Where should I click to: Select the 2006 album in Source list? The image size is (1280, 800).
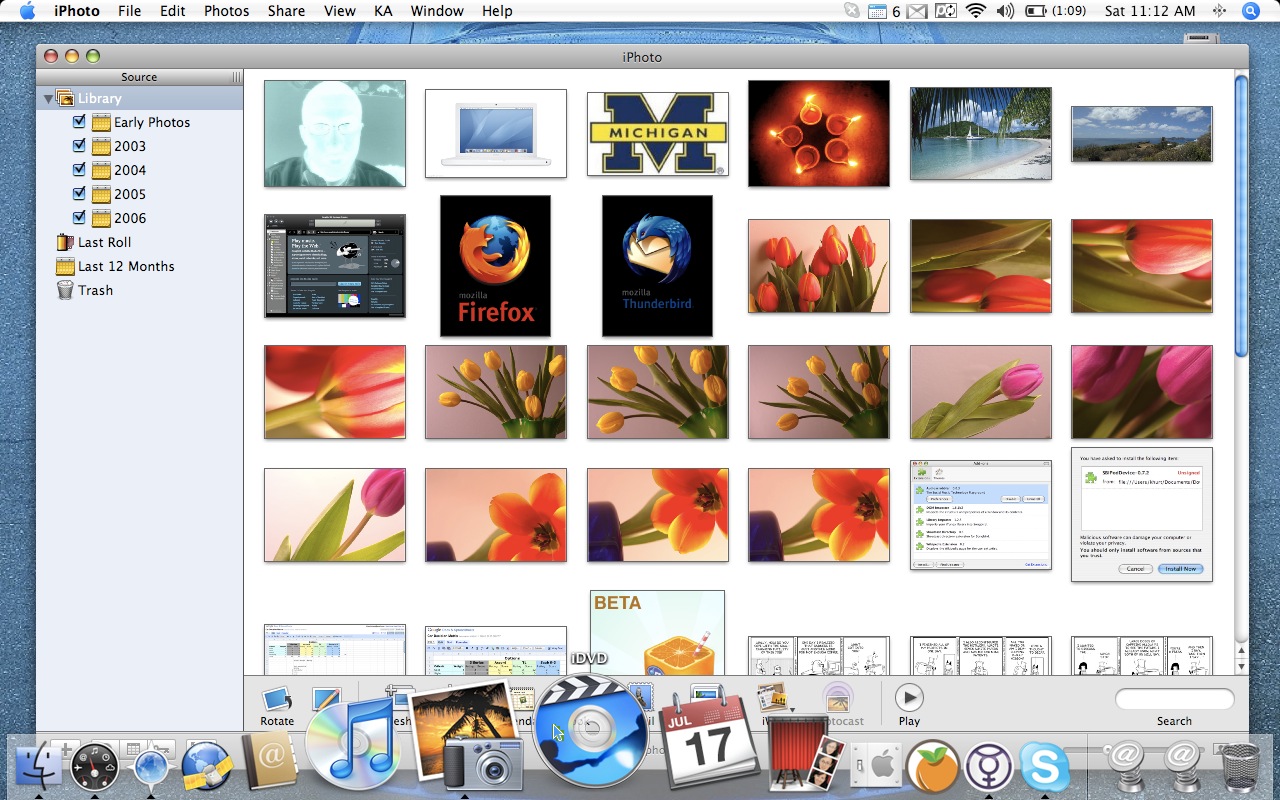coord(129,218)
